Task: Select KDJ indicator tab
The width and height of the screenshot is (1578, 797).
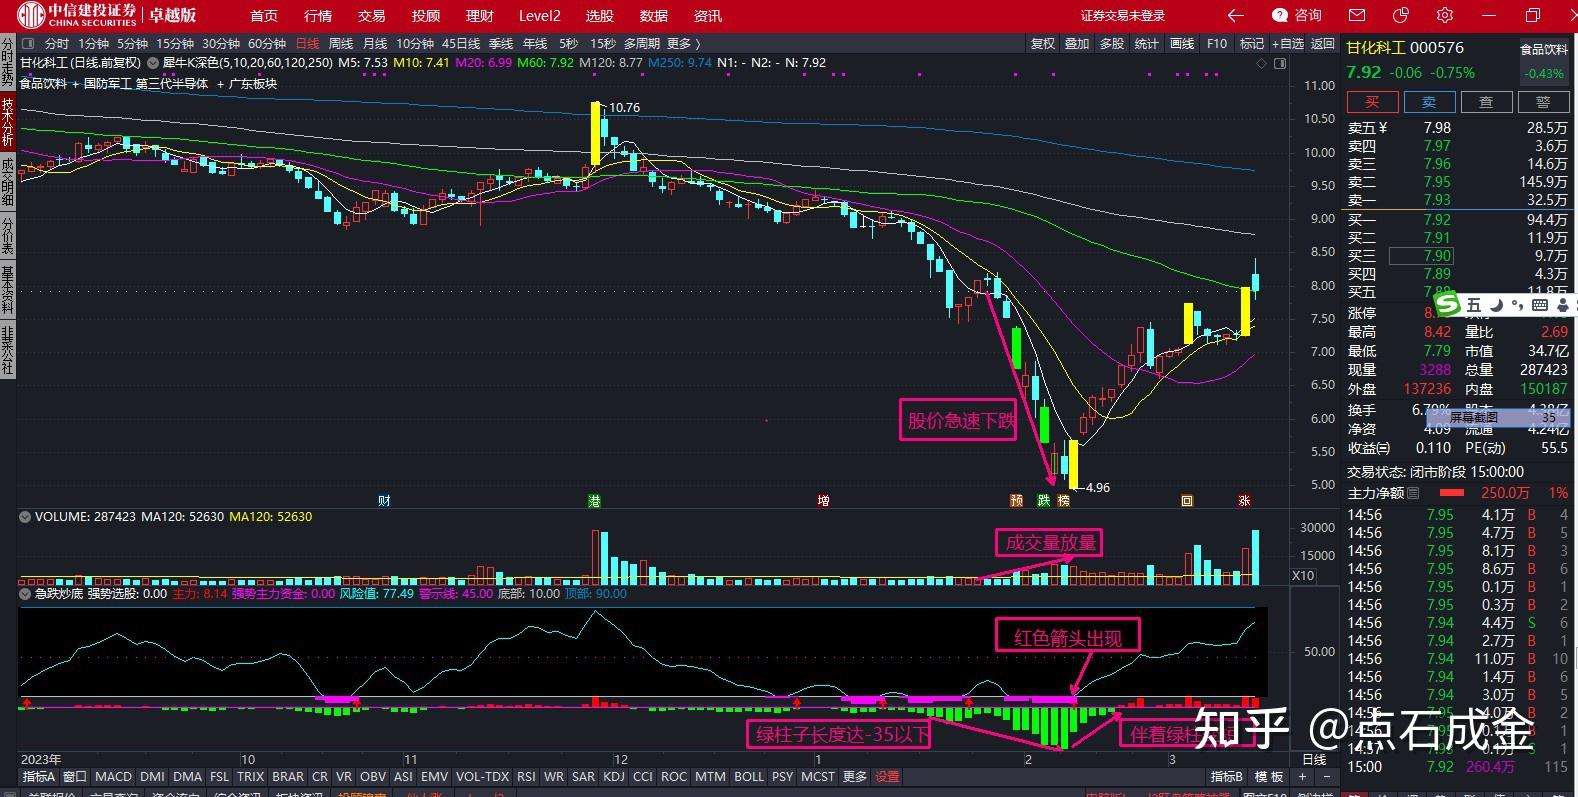Action: (614, 777)
